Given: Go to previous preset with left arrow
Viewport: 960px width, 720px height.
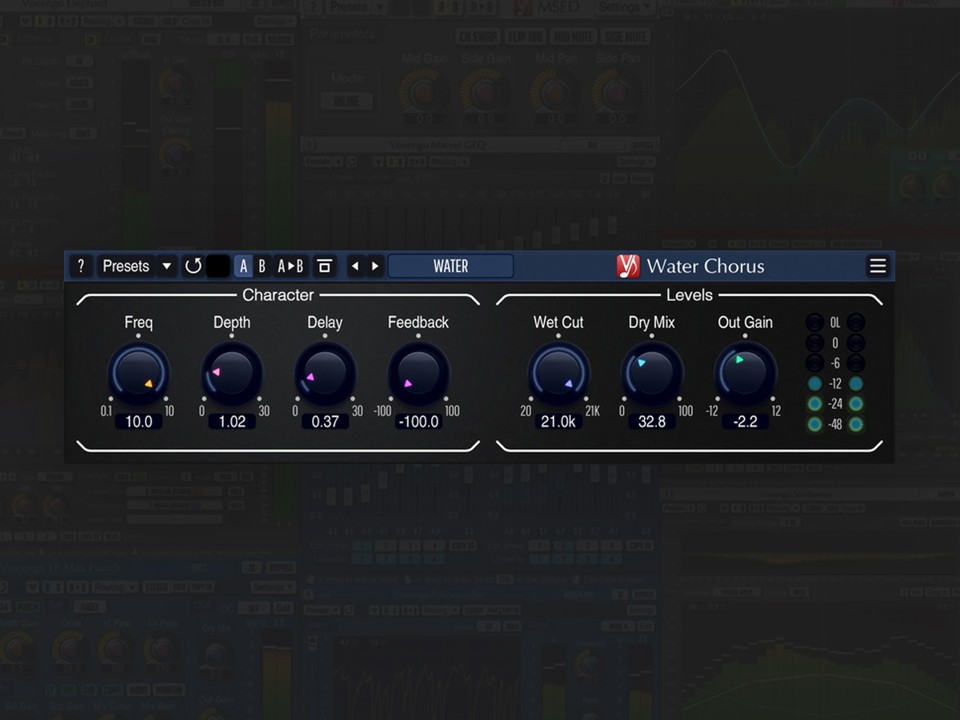Looking at the screenshot, I should point(355,266).
